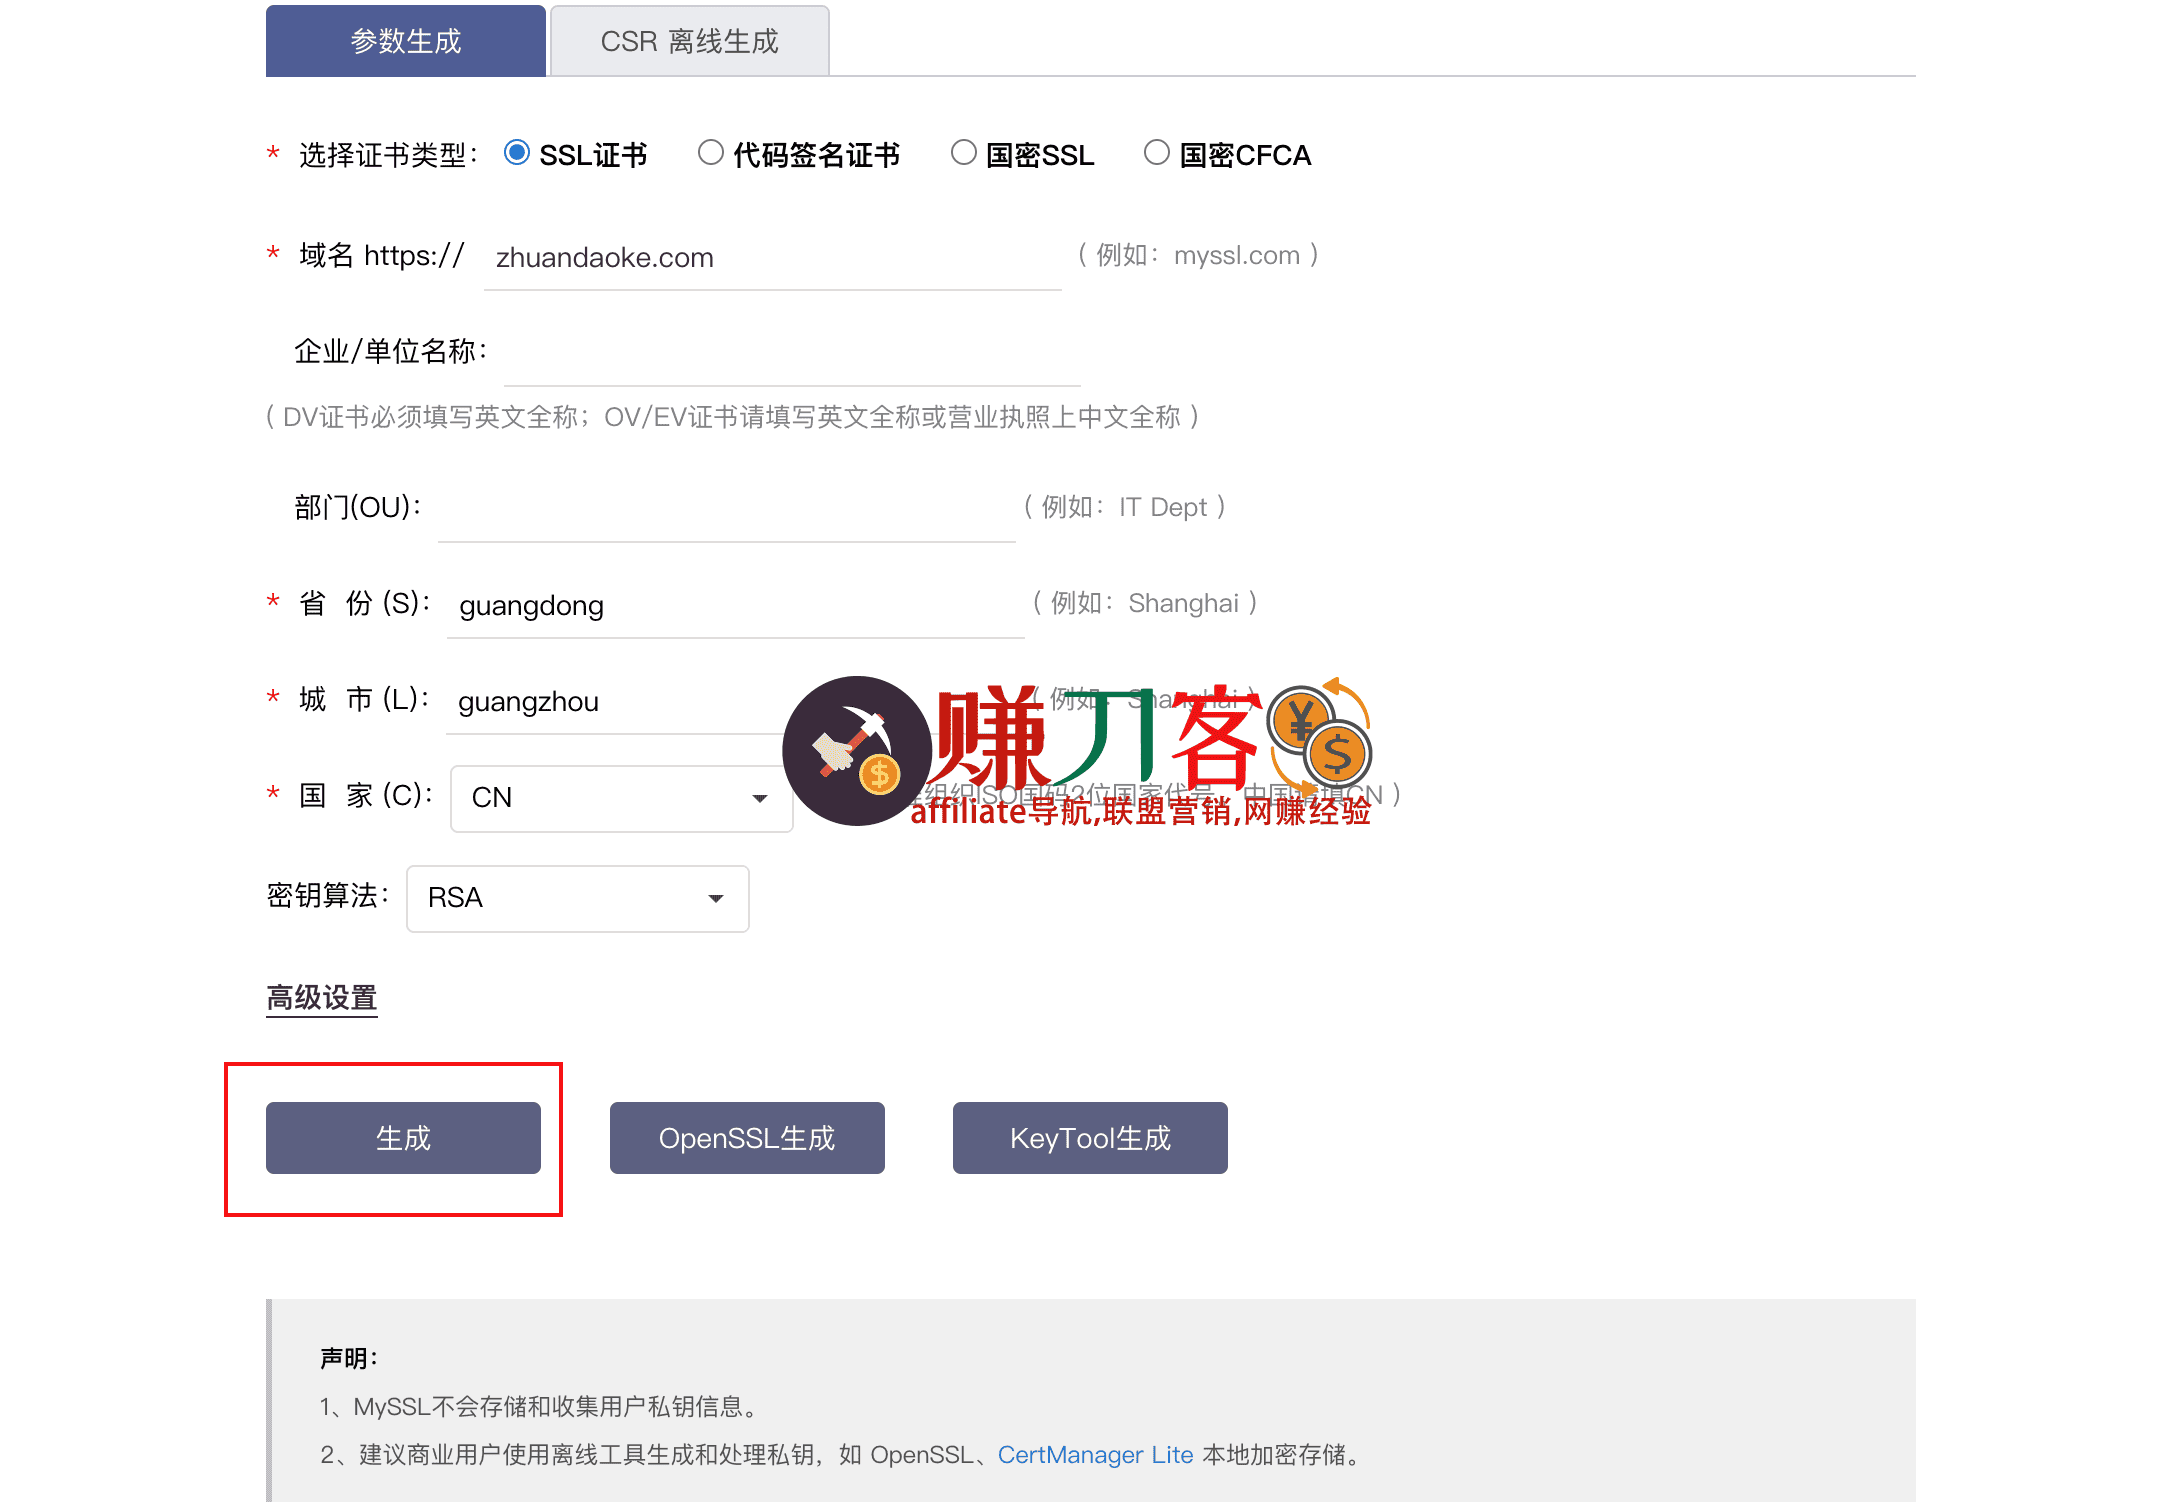The width and height of the screenshot is (2164, 1502).
Task: Expand the 高级设置 advanced settings
Action: point(320,996)
